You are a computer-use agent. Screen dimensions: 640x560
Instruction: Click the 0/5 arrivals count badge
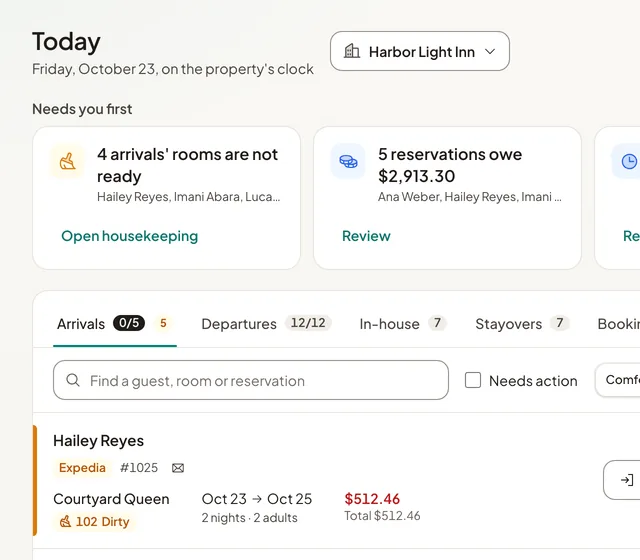(x=129, y=323)
